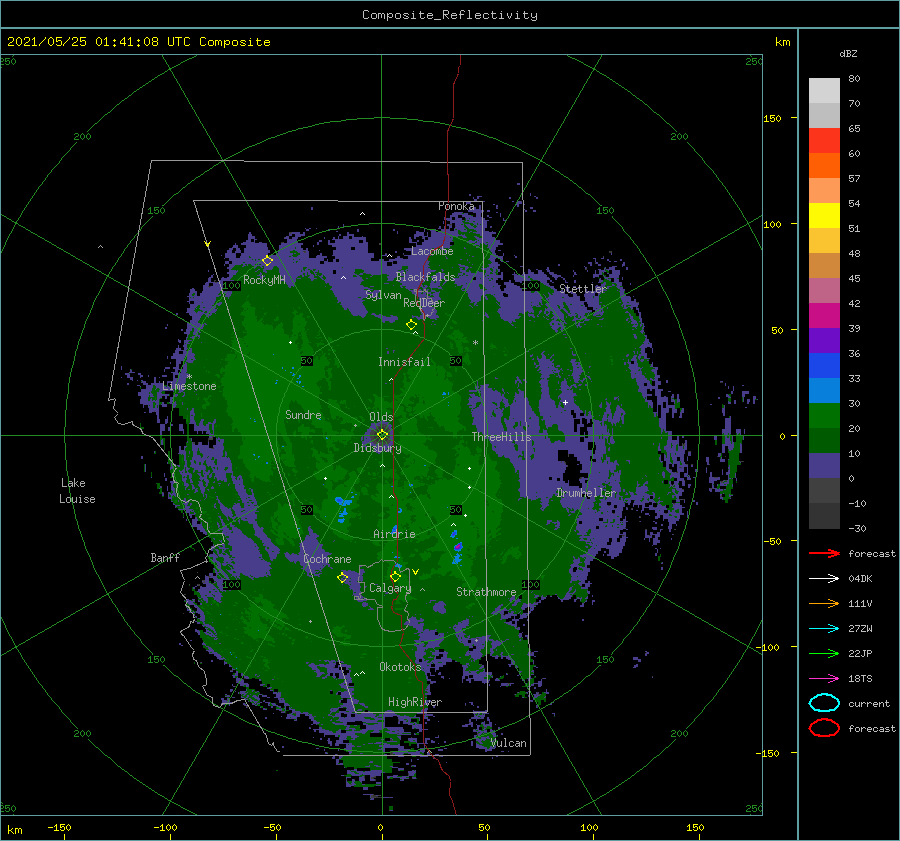Click the Drumheller city label
Viewport: 900px width, 841px height.
[586, 493]
